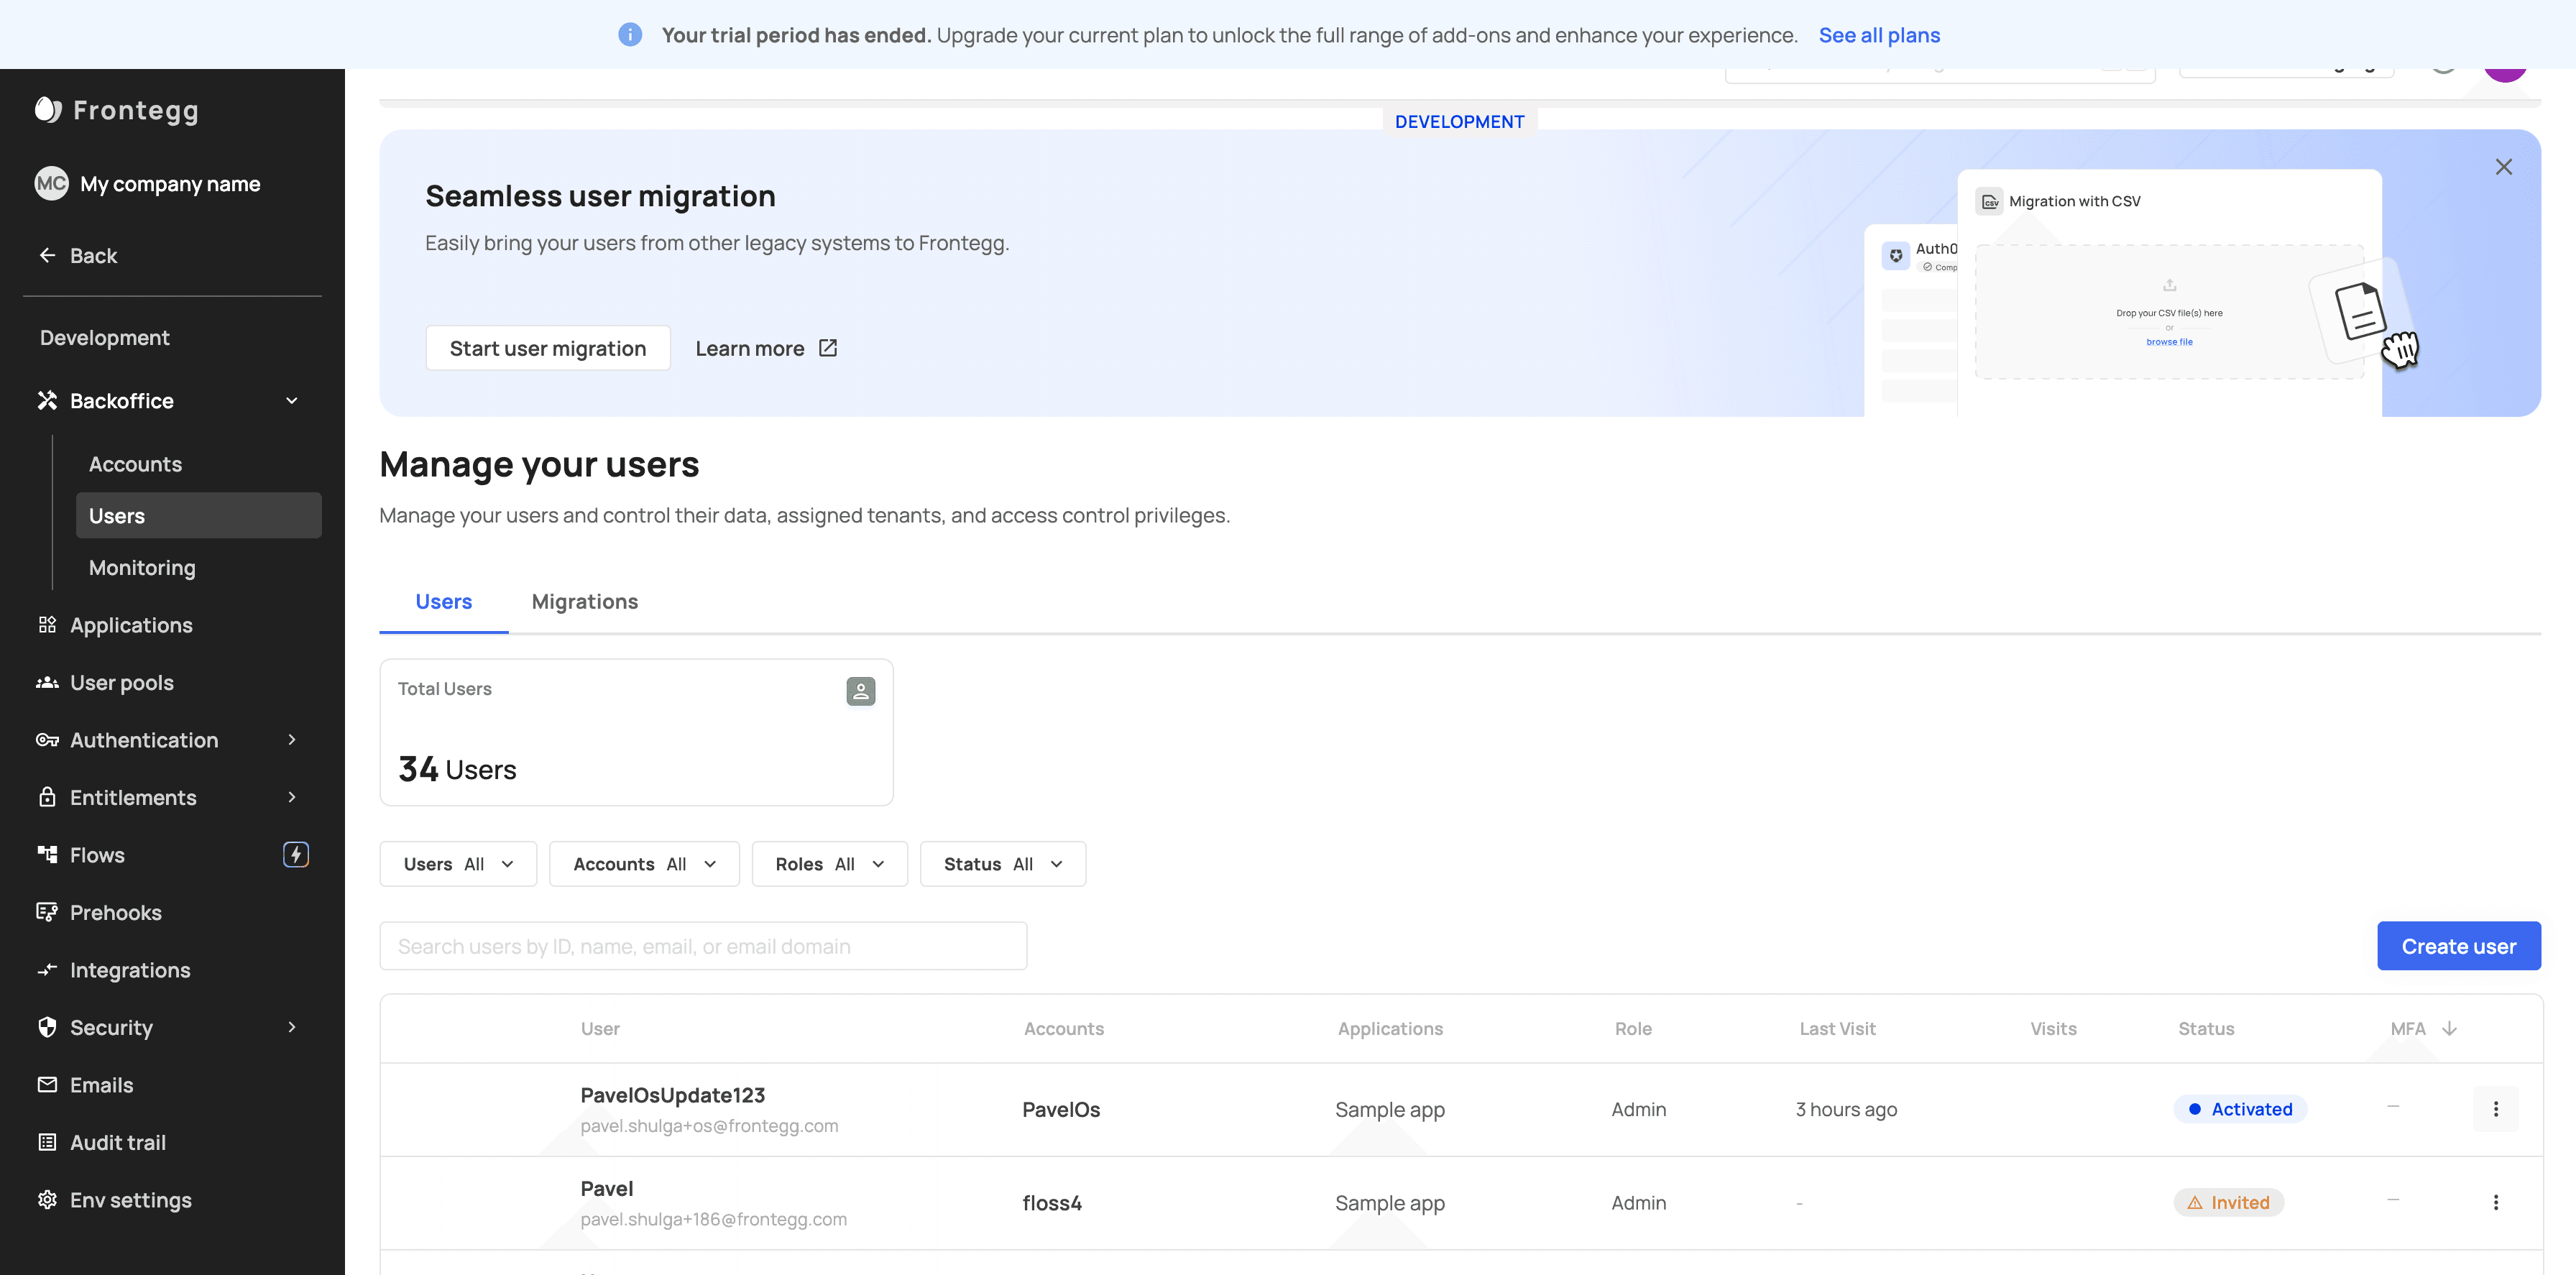Open the Status All filter dropdown
The image size is (2576, 1275).
tap(1002, 864)
